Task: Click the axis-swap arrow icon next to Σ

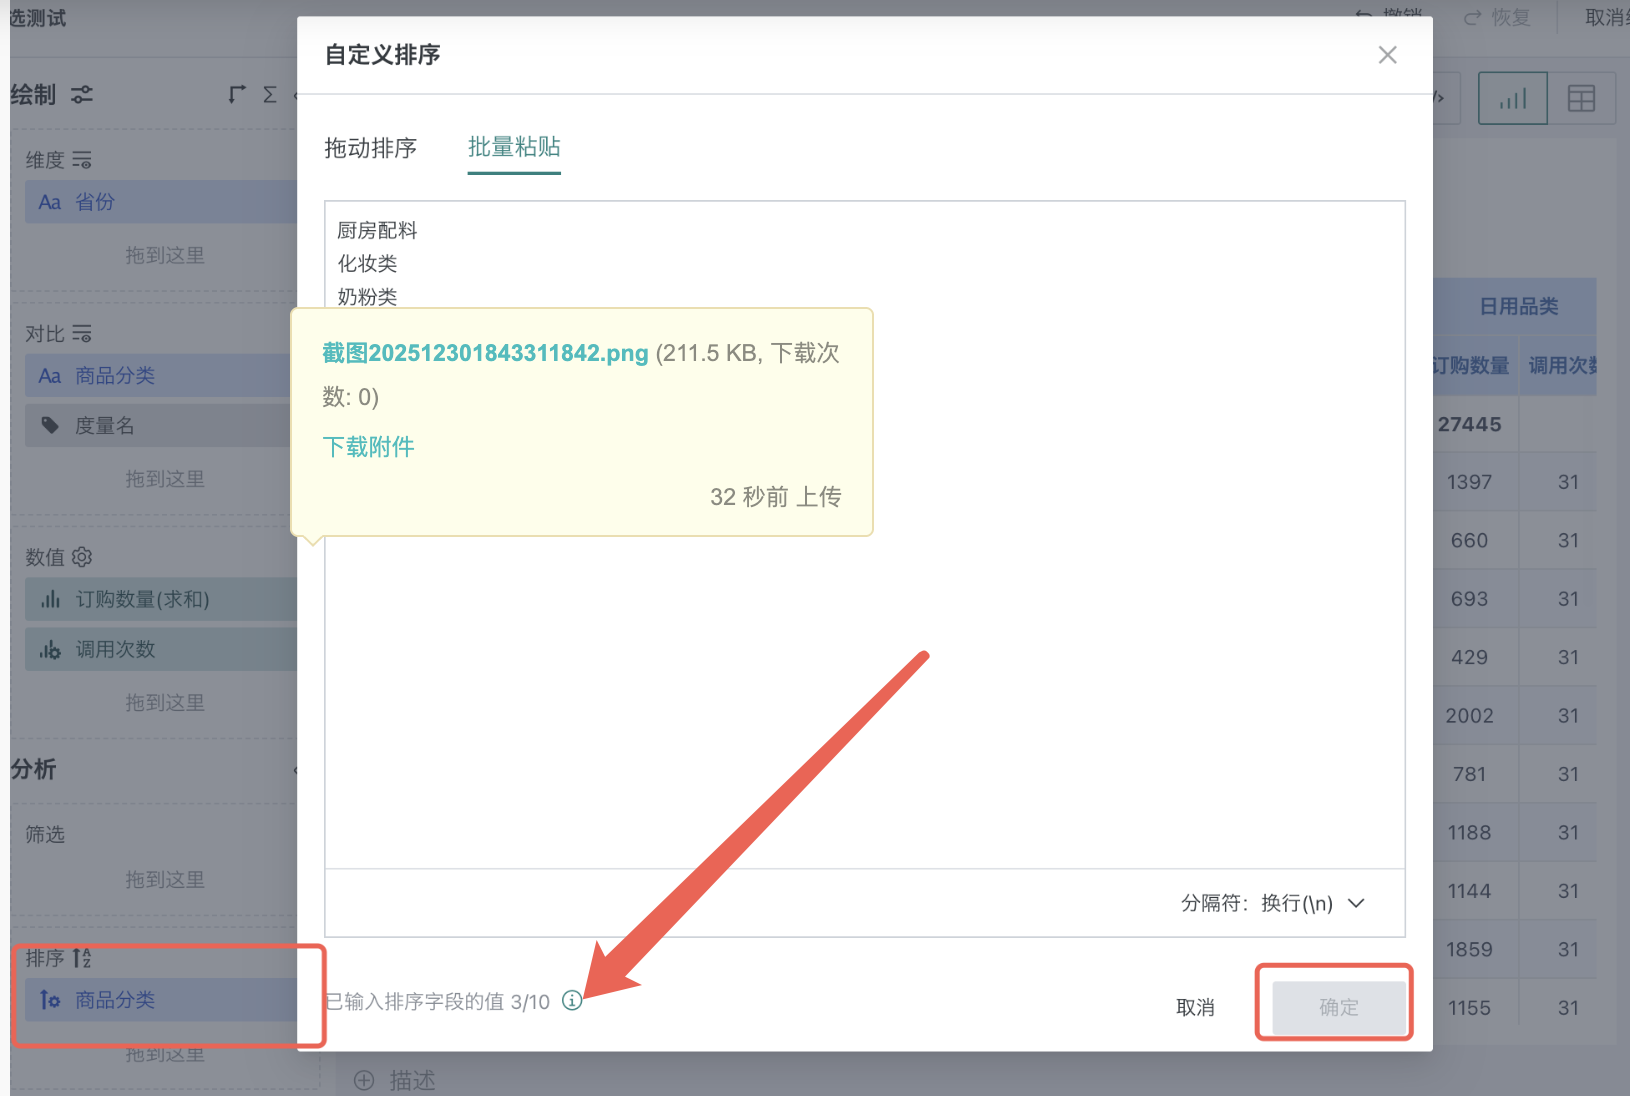Action: (236, 94)
